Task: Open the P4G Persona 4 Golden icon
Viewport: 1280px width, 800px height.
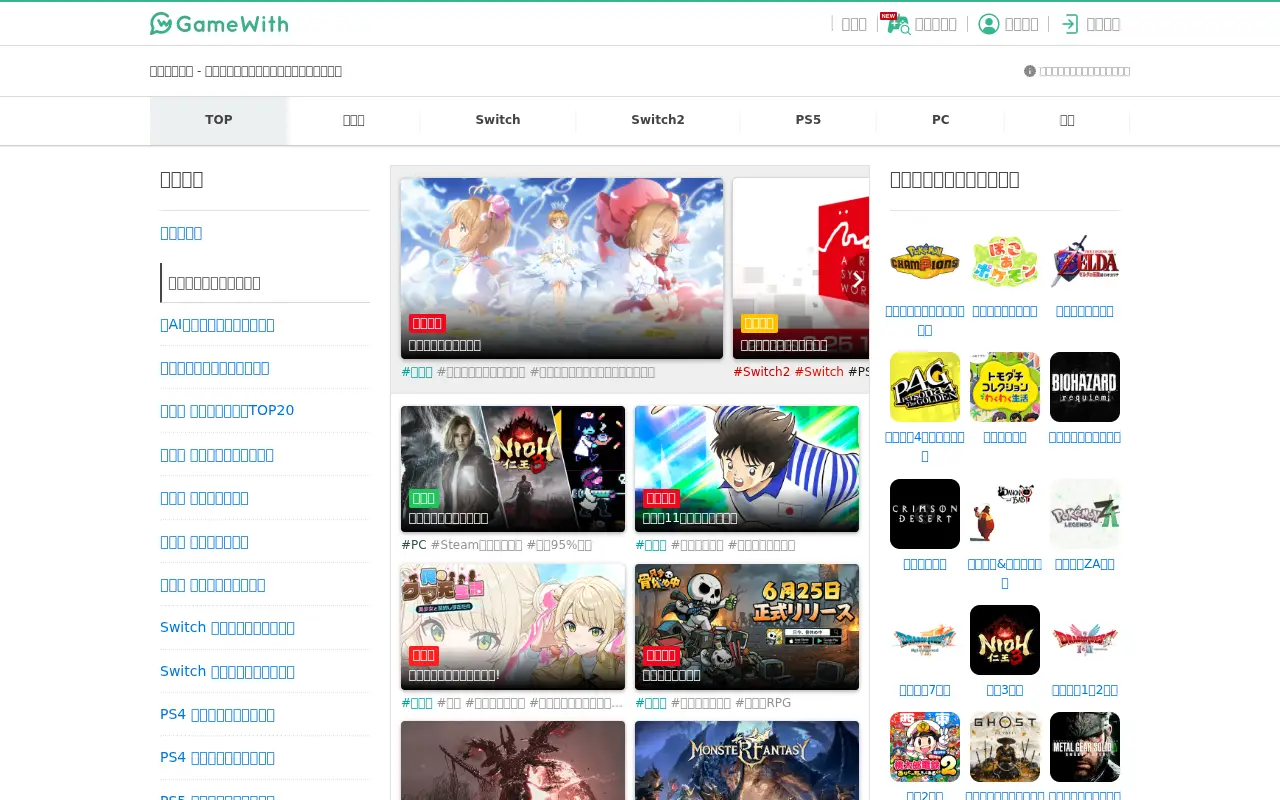Action: (925, 387)
